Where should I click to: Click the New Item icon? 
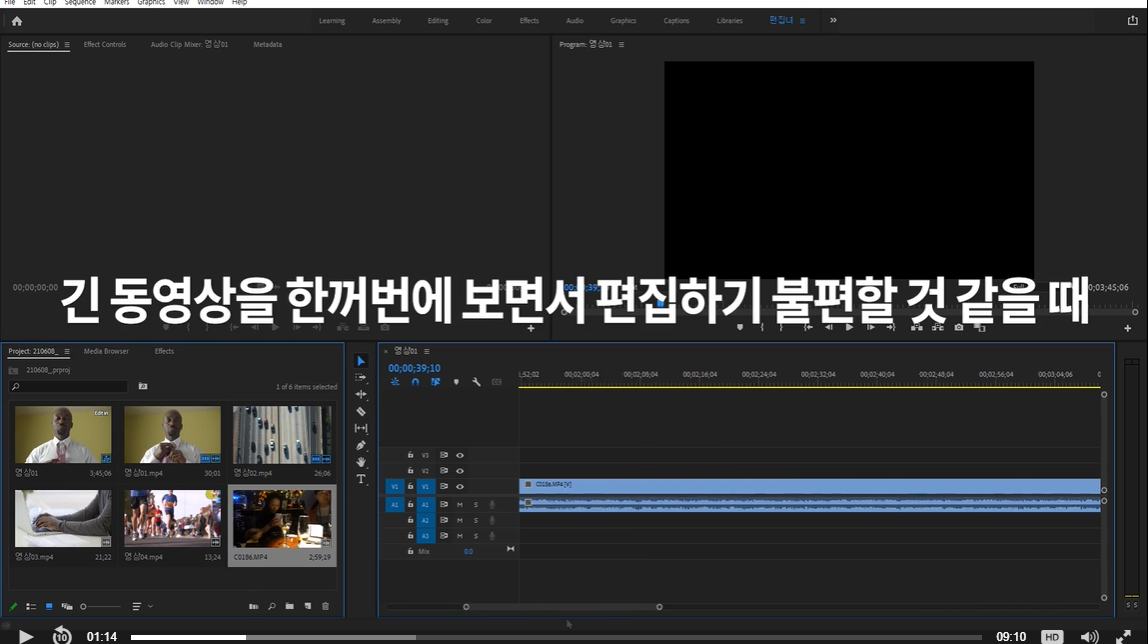(308, 606)
